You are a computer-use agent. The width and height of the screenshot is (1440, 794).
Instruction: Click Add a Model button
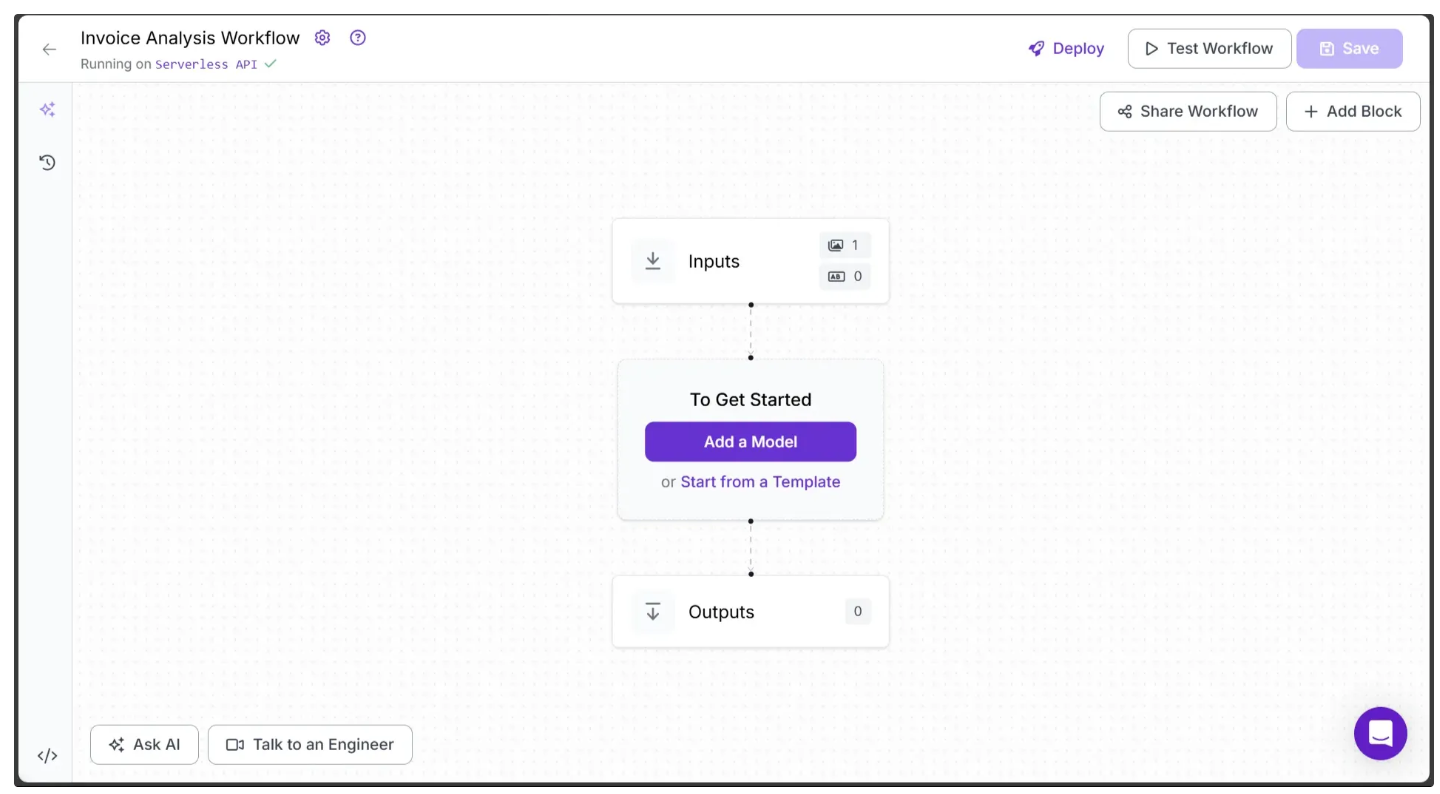pyautogui.click(x=750, y=441)
